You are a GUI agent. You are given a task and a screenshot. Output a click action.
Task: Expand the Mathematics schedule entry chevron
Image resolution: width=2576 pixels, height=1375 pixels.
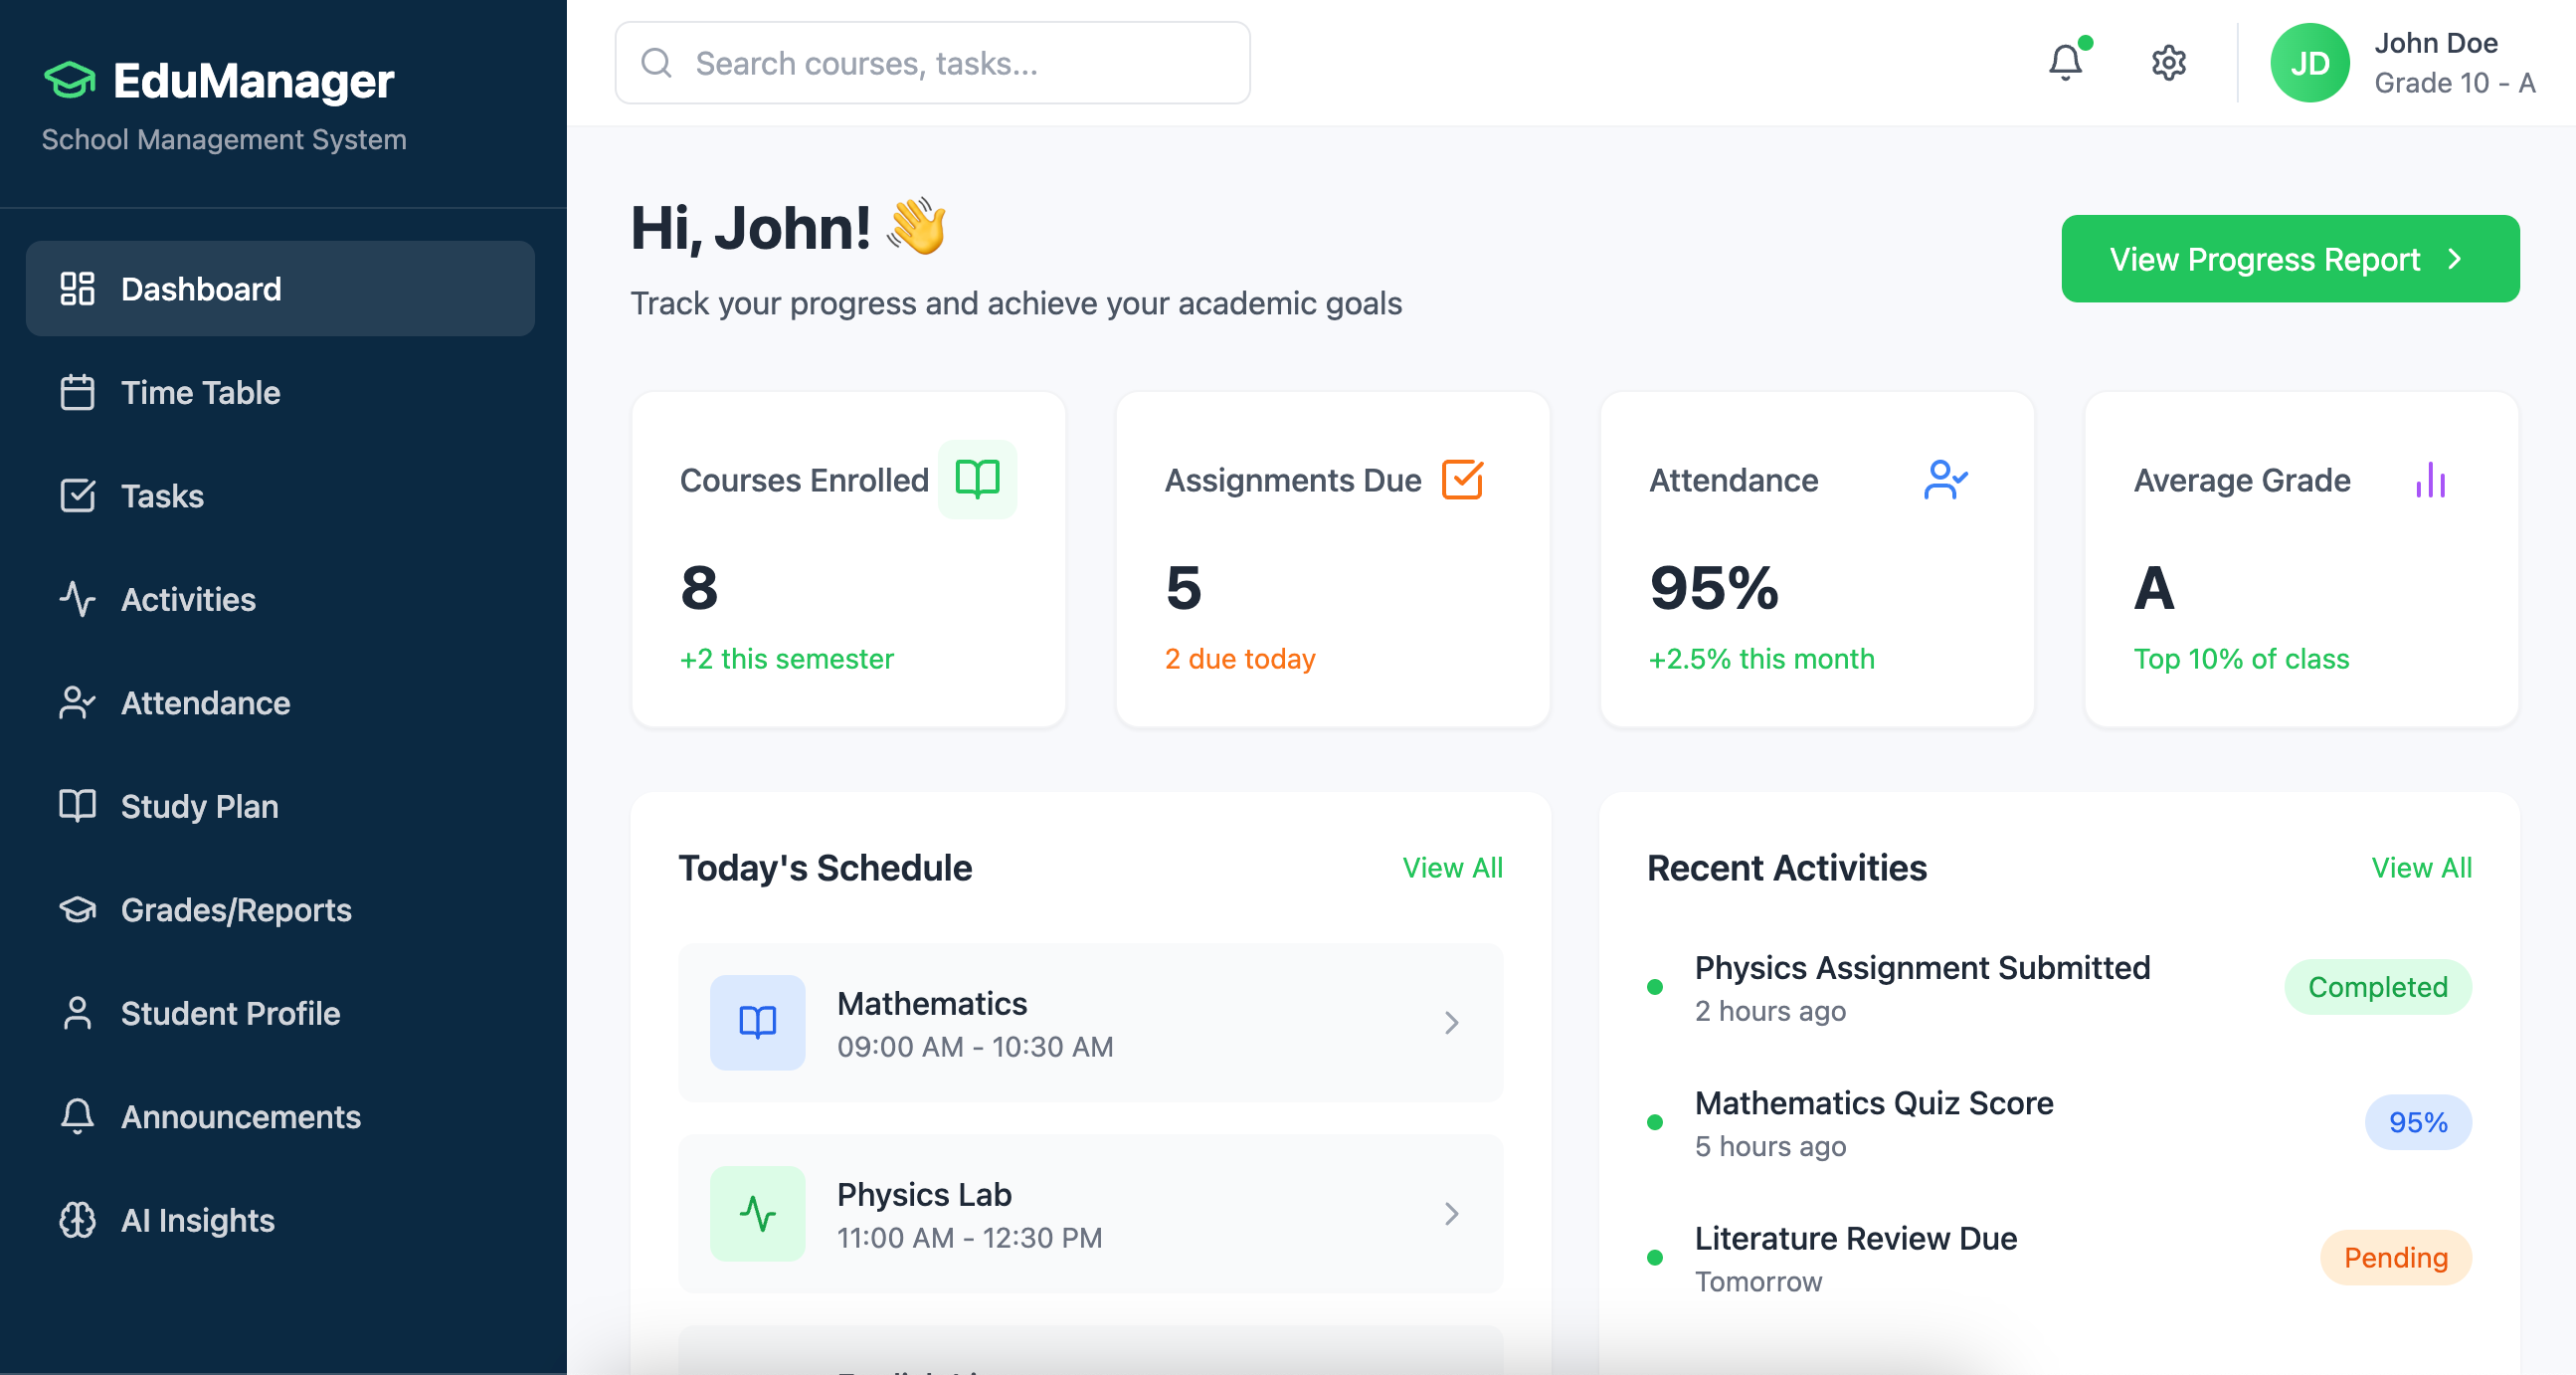(1452, 1022)
